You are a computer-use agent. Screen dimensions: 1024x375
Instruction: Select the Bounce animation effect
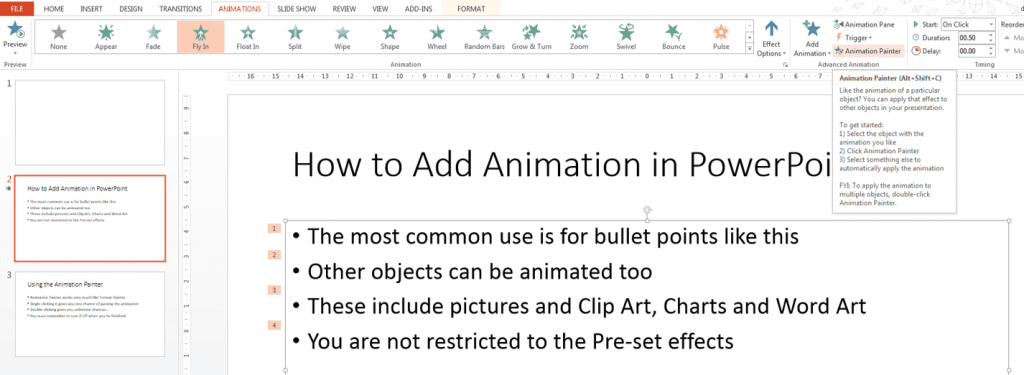(673, 37)
